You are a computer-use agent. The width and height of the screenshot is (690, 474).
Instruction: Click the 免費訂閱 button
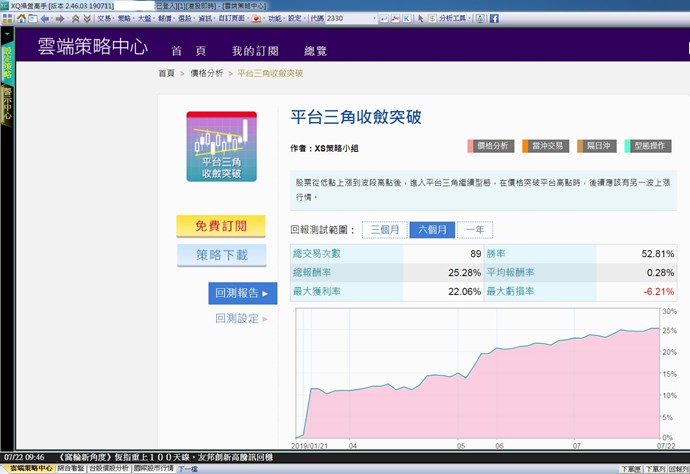(x=221, y=226)
